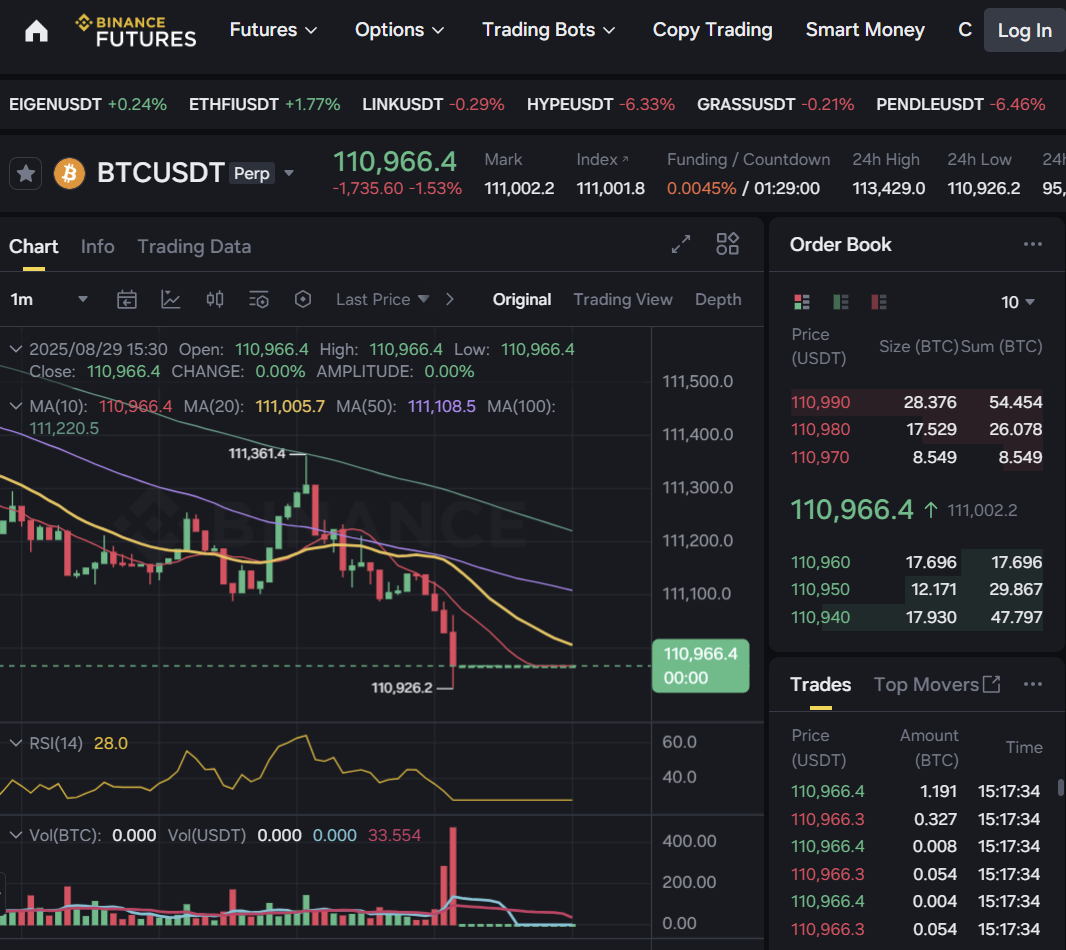Open the Copy Trading link
Viewport: 1066px width, 950px height.
712,30
